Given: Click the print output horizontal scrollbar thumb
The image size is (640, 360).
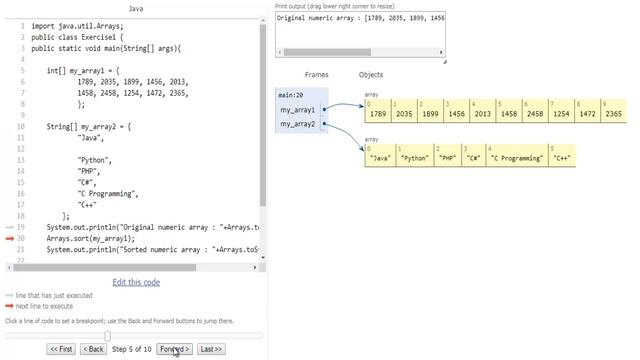Looking at the screenshot, I should [327, 52].
